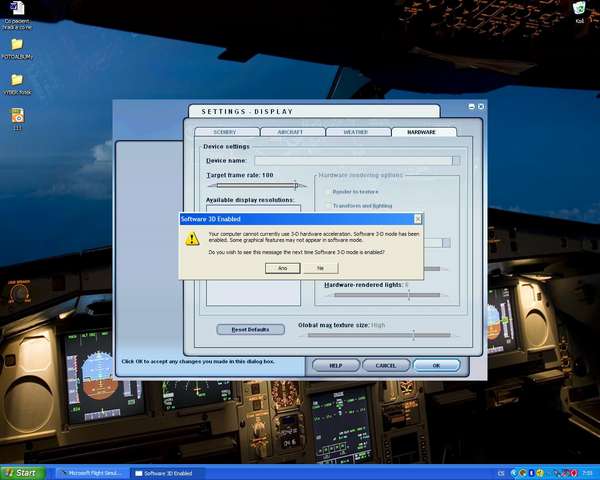
Task: Click the system tray clock
Action: 587,473
